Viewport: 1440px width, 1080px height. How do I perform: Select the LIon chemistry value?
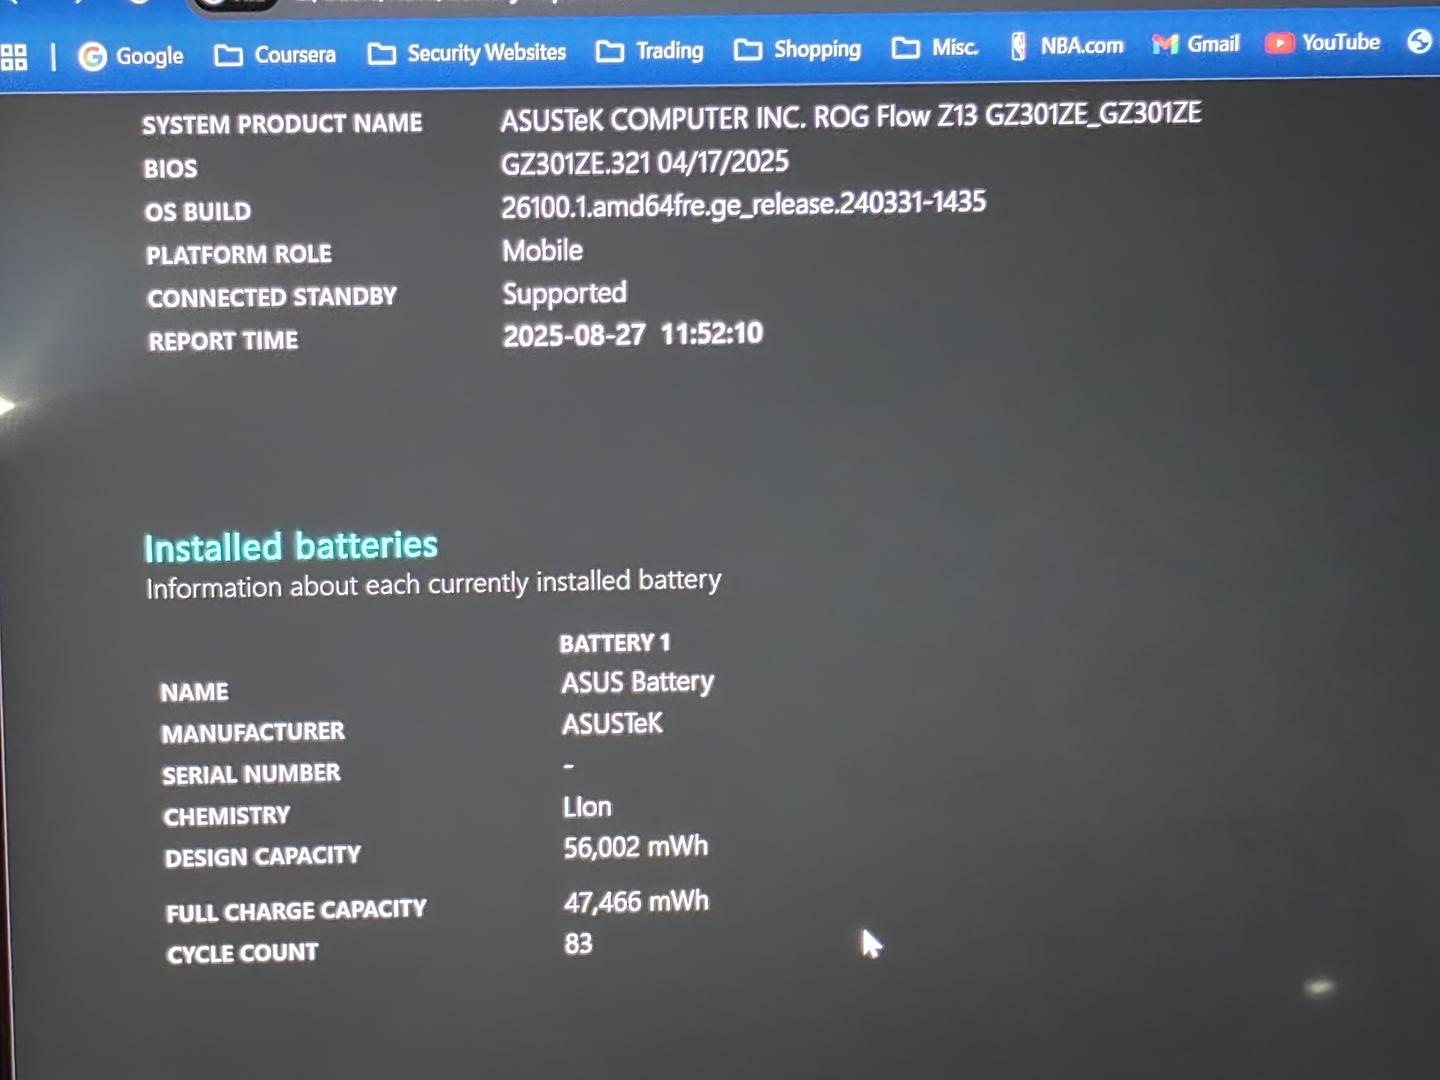(x=587, y=807)
